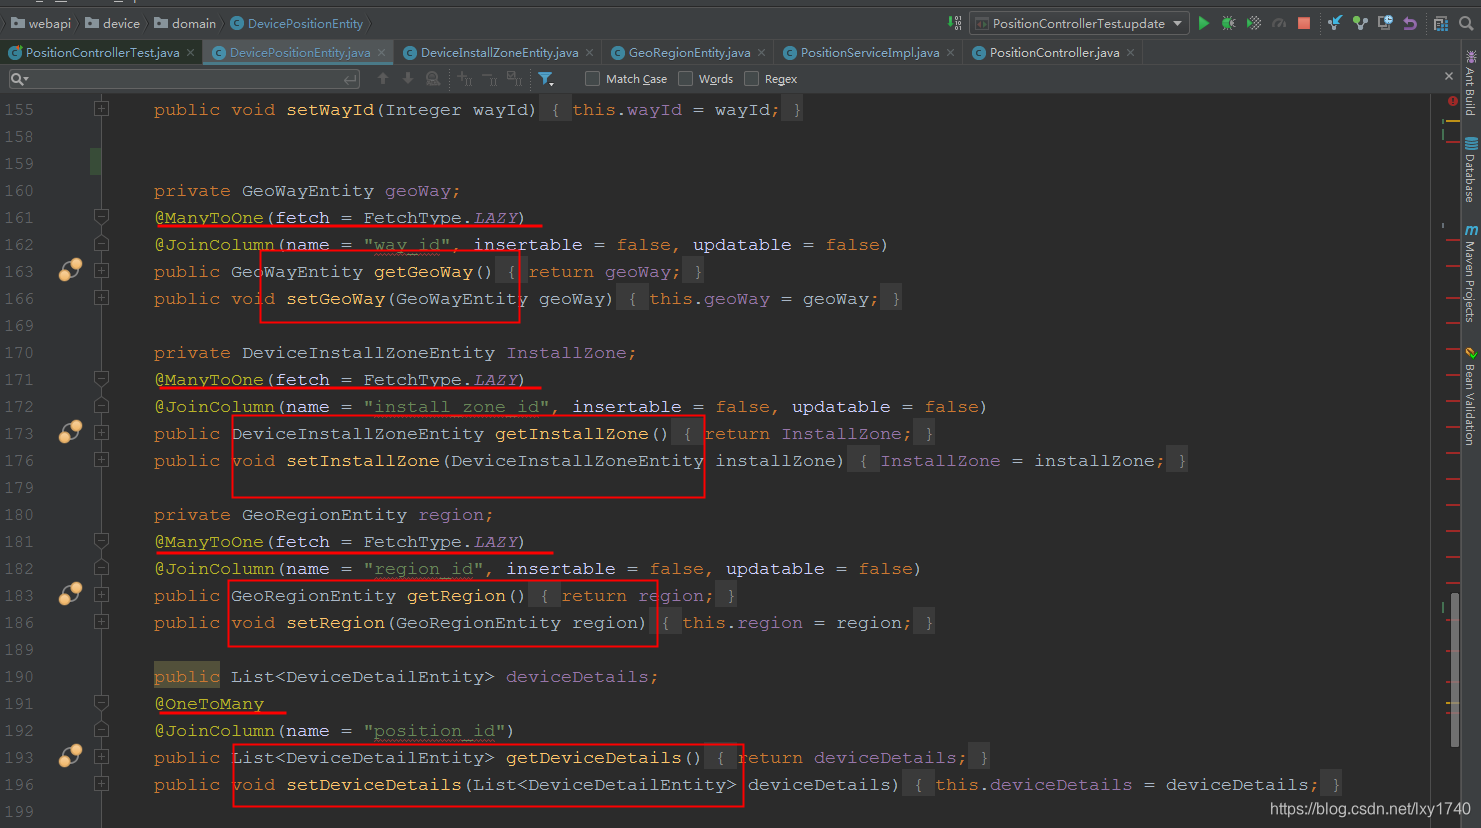Expand folded getDeviceDetails method on line 193

[101, 756]
